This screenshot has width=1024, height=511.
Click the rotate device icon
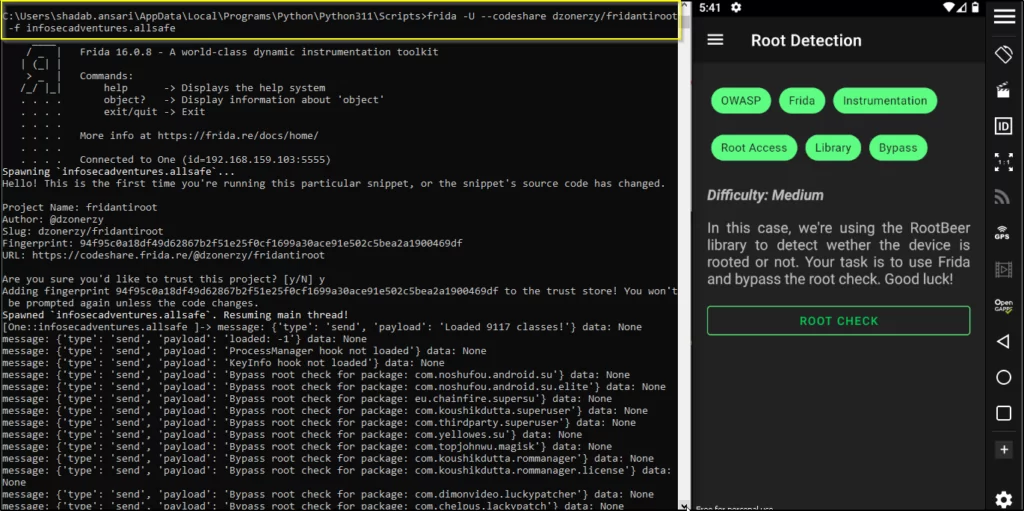click(1004, 54)
